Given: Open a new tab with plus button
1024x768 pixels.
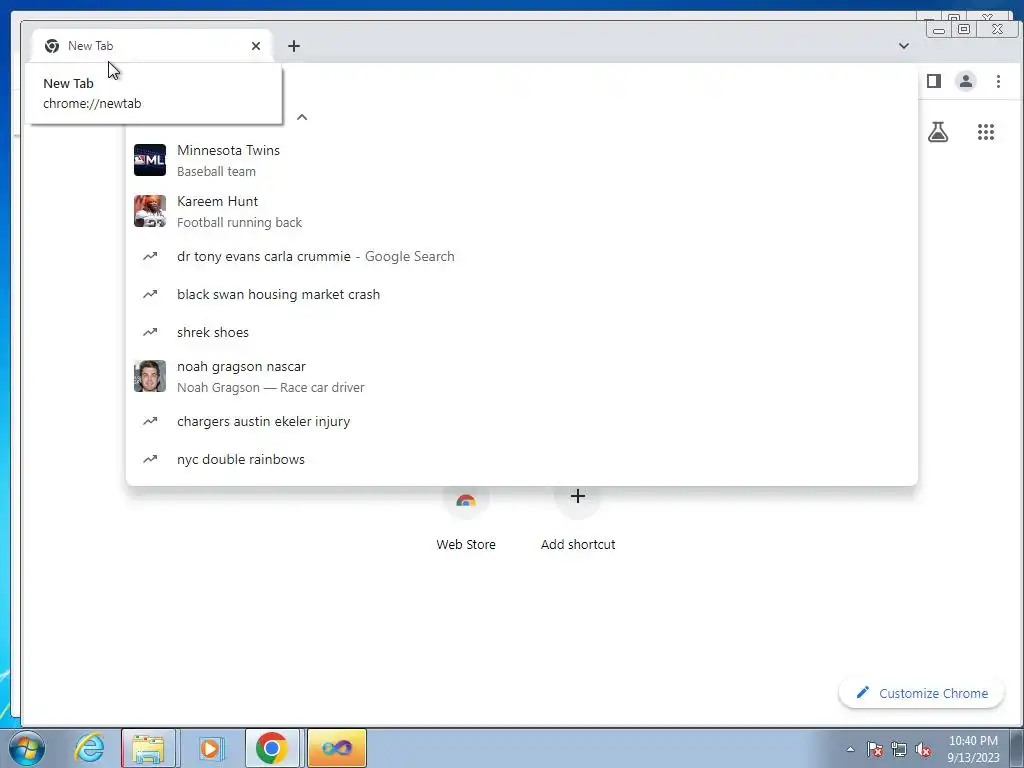Looking at the screenshot, I should pyautogui.click(x=294, y=46).
